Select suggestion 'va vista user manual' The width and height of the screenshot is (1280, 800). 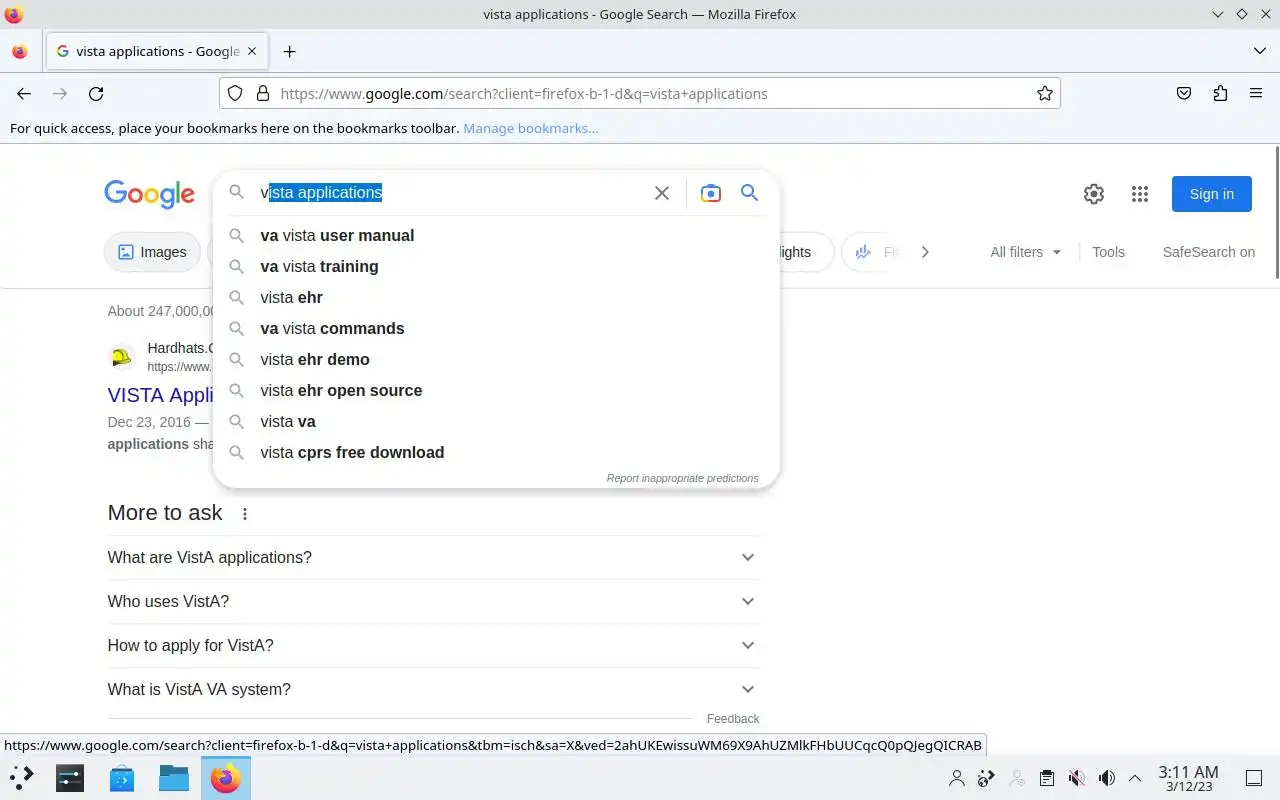point(496,235)
